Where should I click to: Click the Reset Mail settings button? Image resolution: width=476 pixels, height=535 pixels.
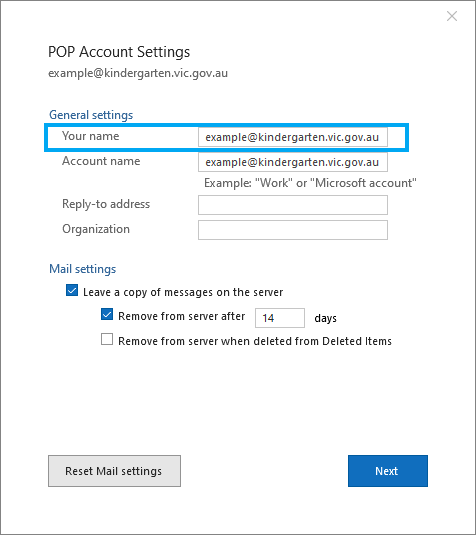(114, 471)
